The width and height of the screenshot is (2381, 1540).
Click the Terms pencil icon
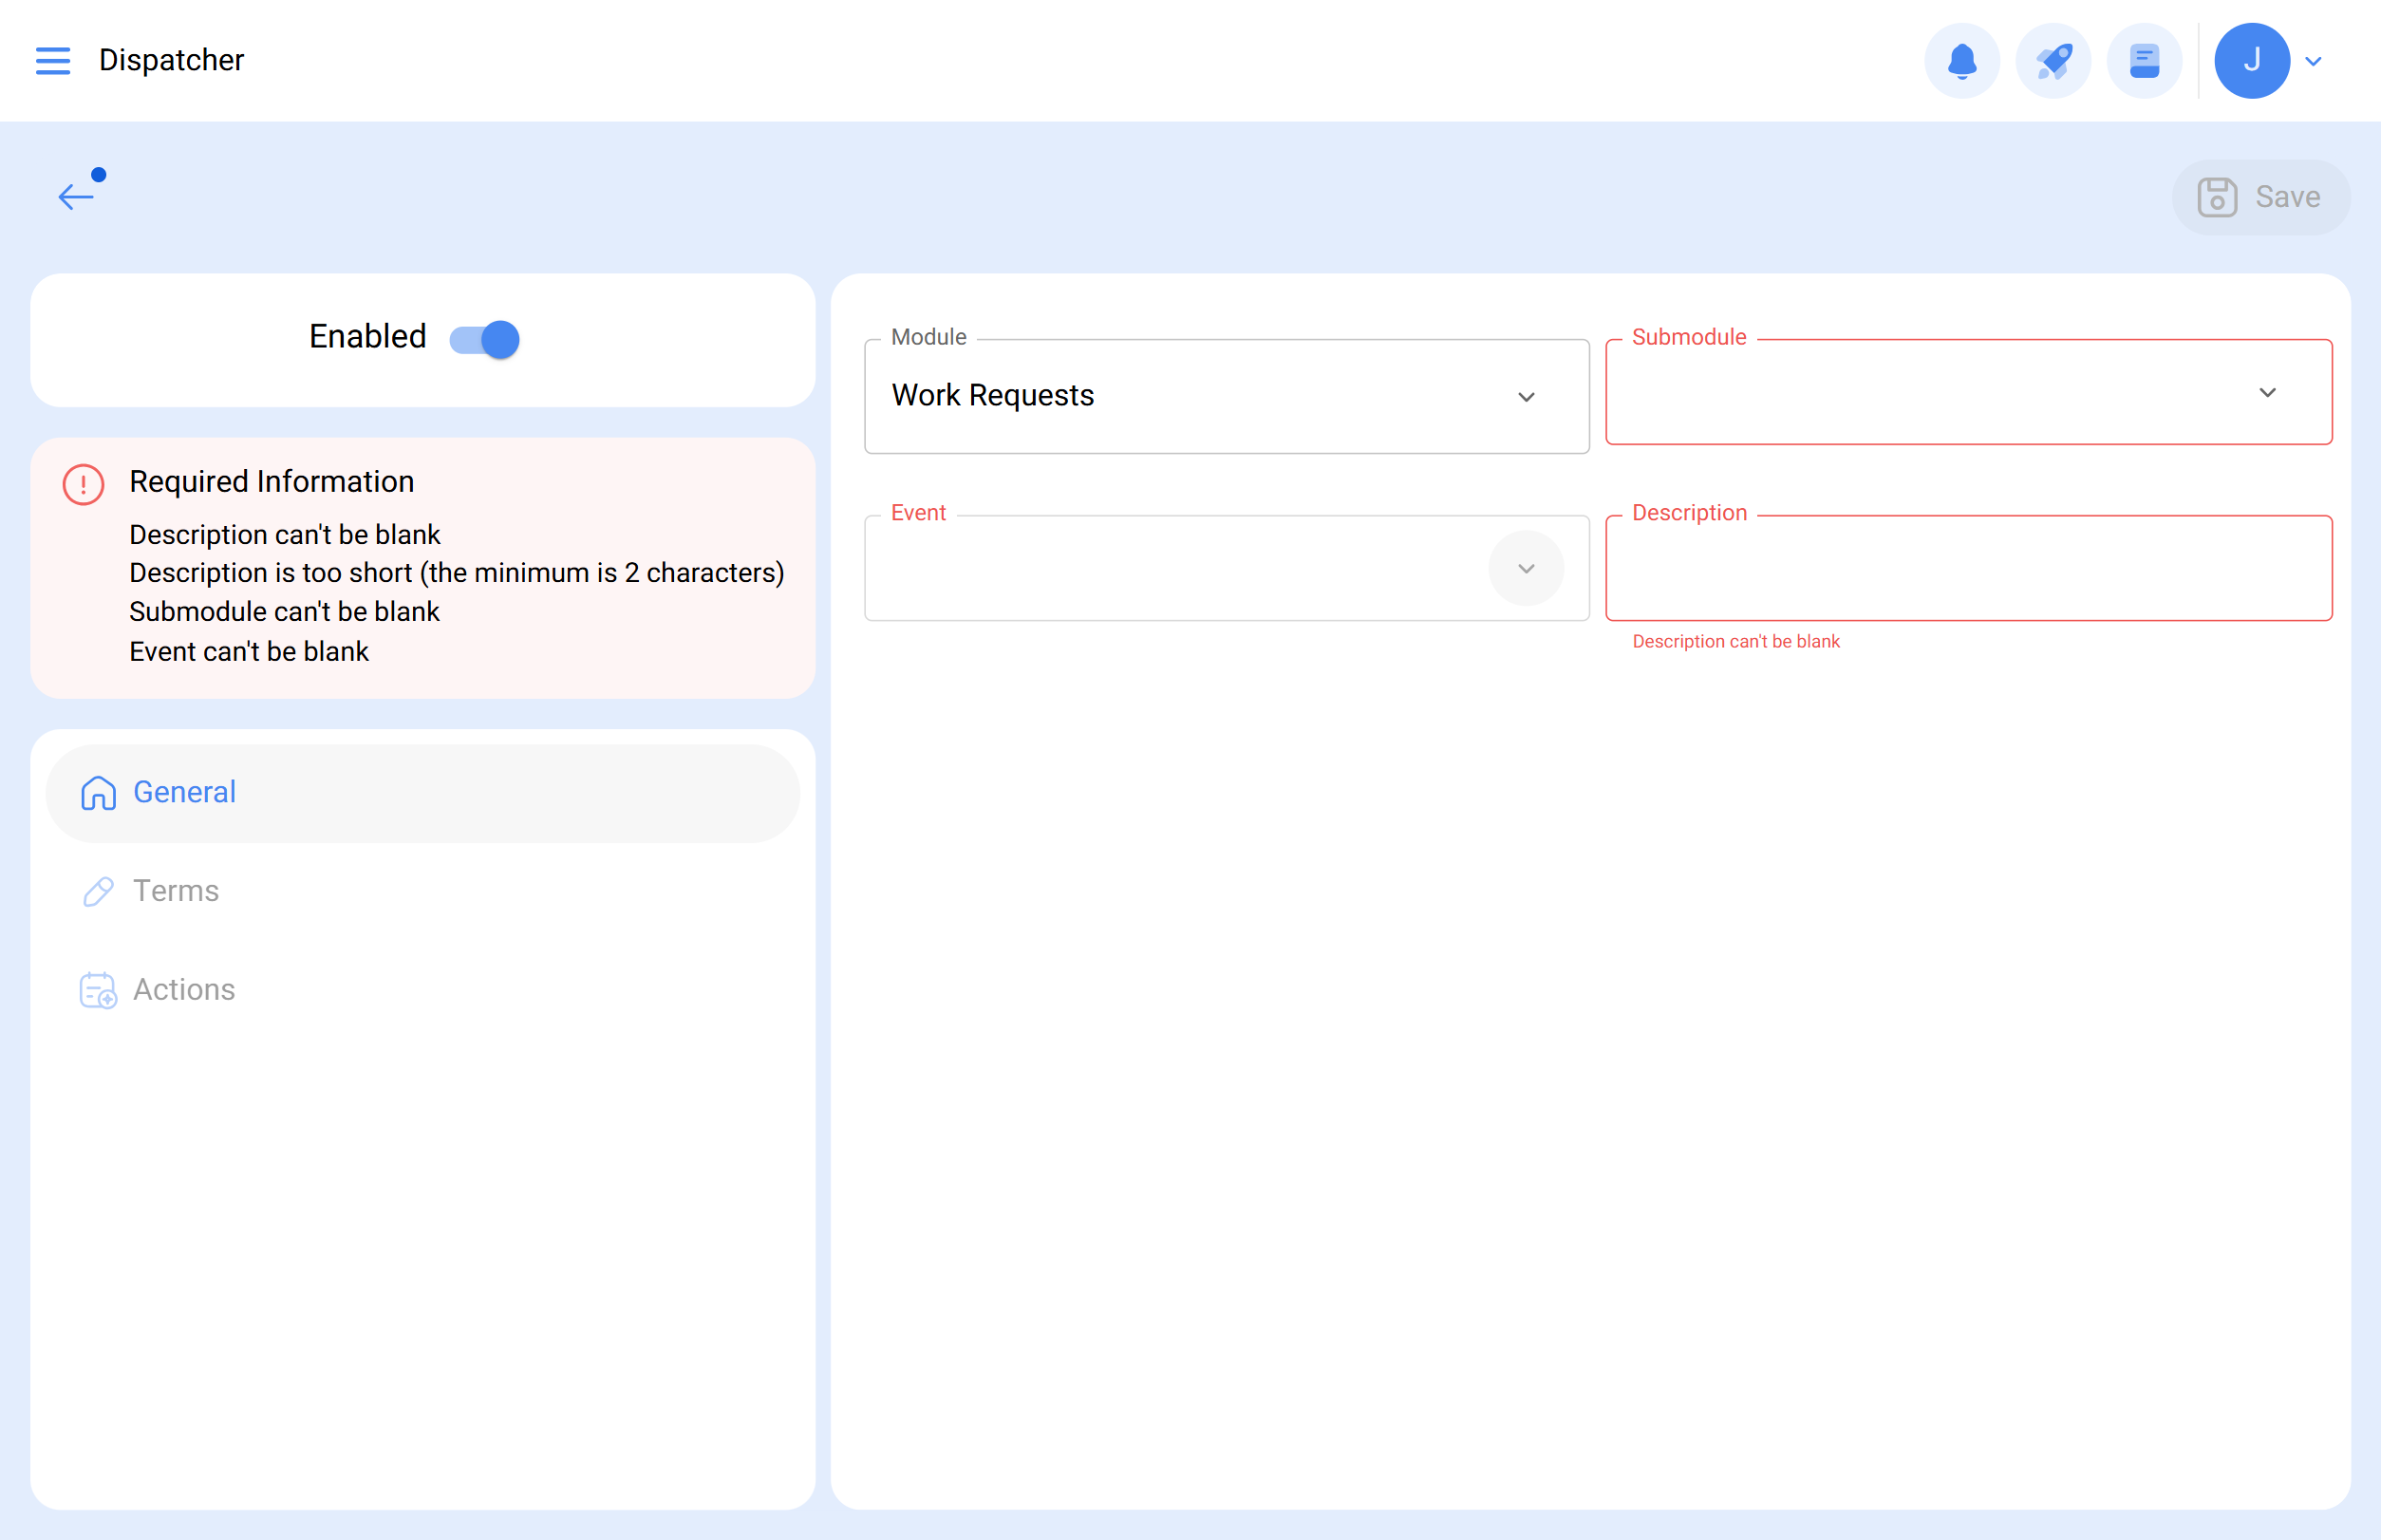pos(98,891)
